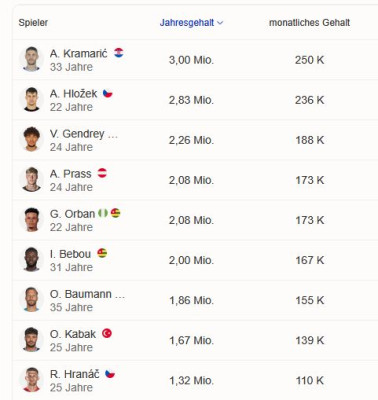Image resolution: width=378 pixels, height=400 pixels.
Task: Click the Turkish flag beside O. Kabak
Action: [x=107, y=333]
